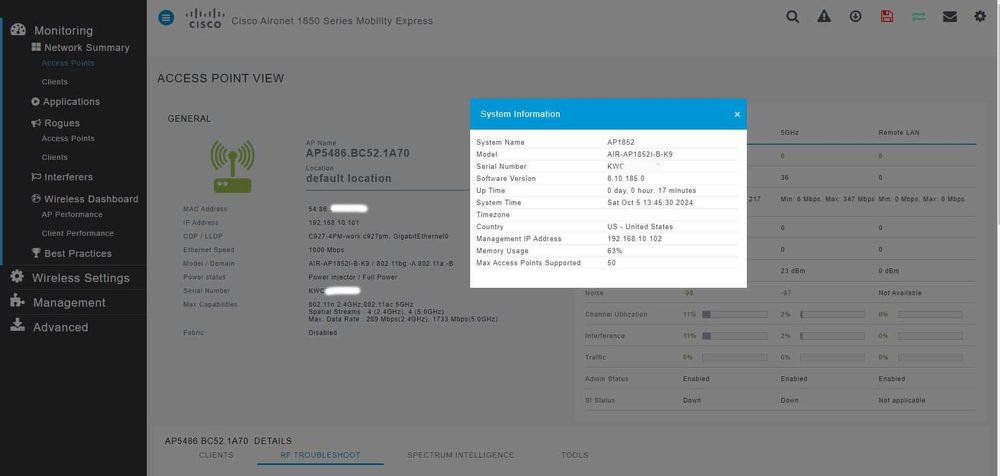Click the model value AIR-AP1852I-B-K9 in dialog
This screenshot has height=476, width=1000.
coord(640,154)
